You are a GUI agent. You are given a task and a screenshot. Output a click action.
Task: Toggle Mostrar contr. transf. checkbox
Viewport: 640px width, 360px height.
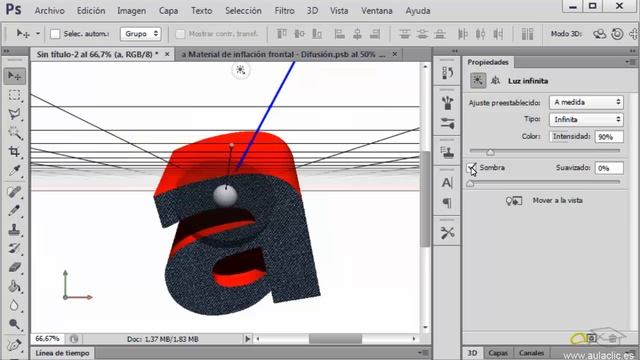[x=180, y=34]
